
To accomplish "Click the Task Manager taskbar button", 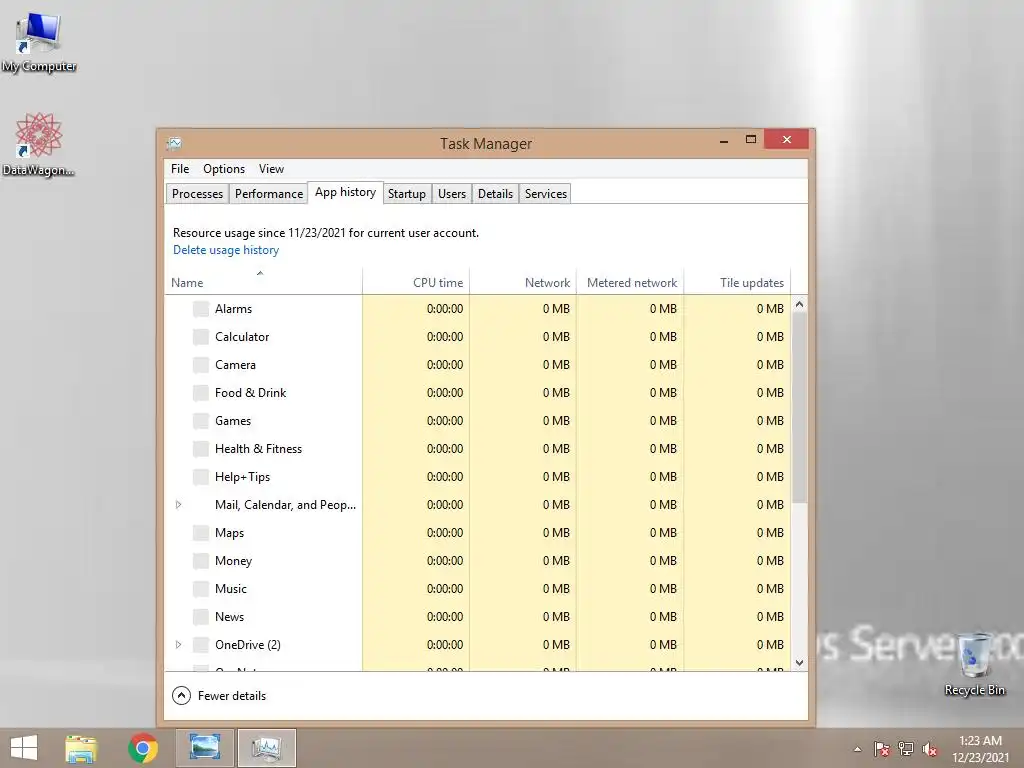I will pos(266,748).
